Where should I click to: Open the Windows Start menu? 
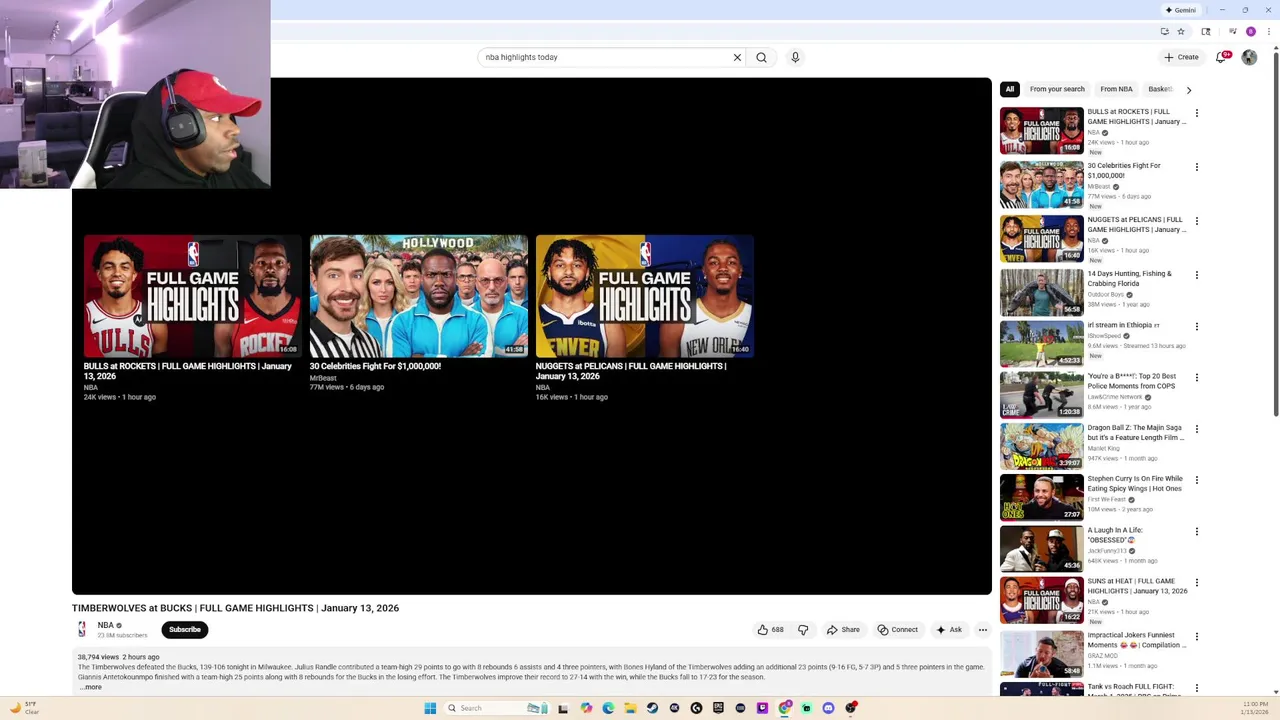point(430,708)
